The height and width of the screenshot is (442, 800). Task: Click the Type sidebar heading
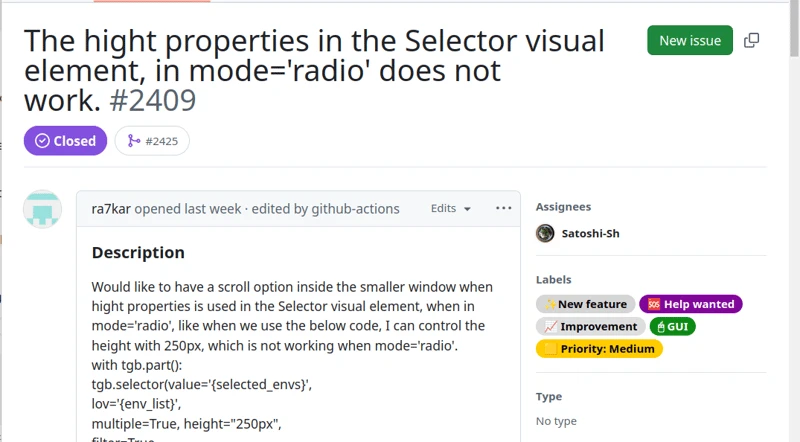[549, 396]
